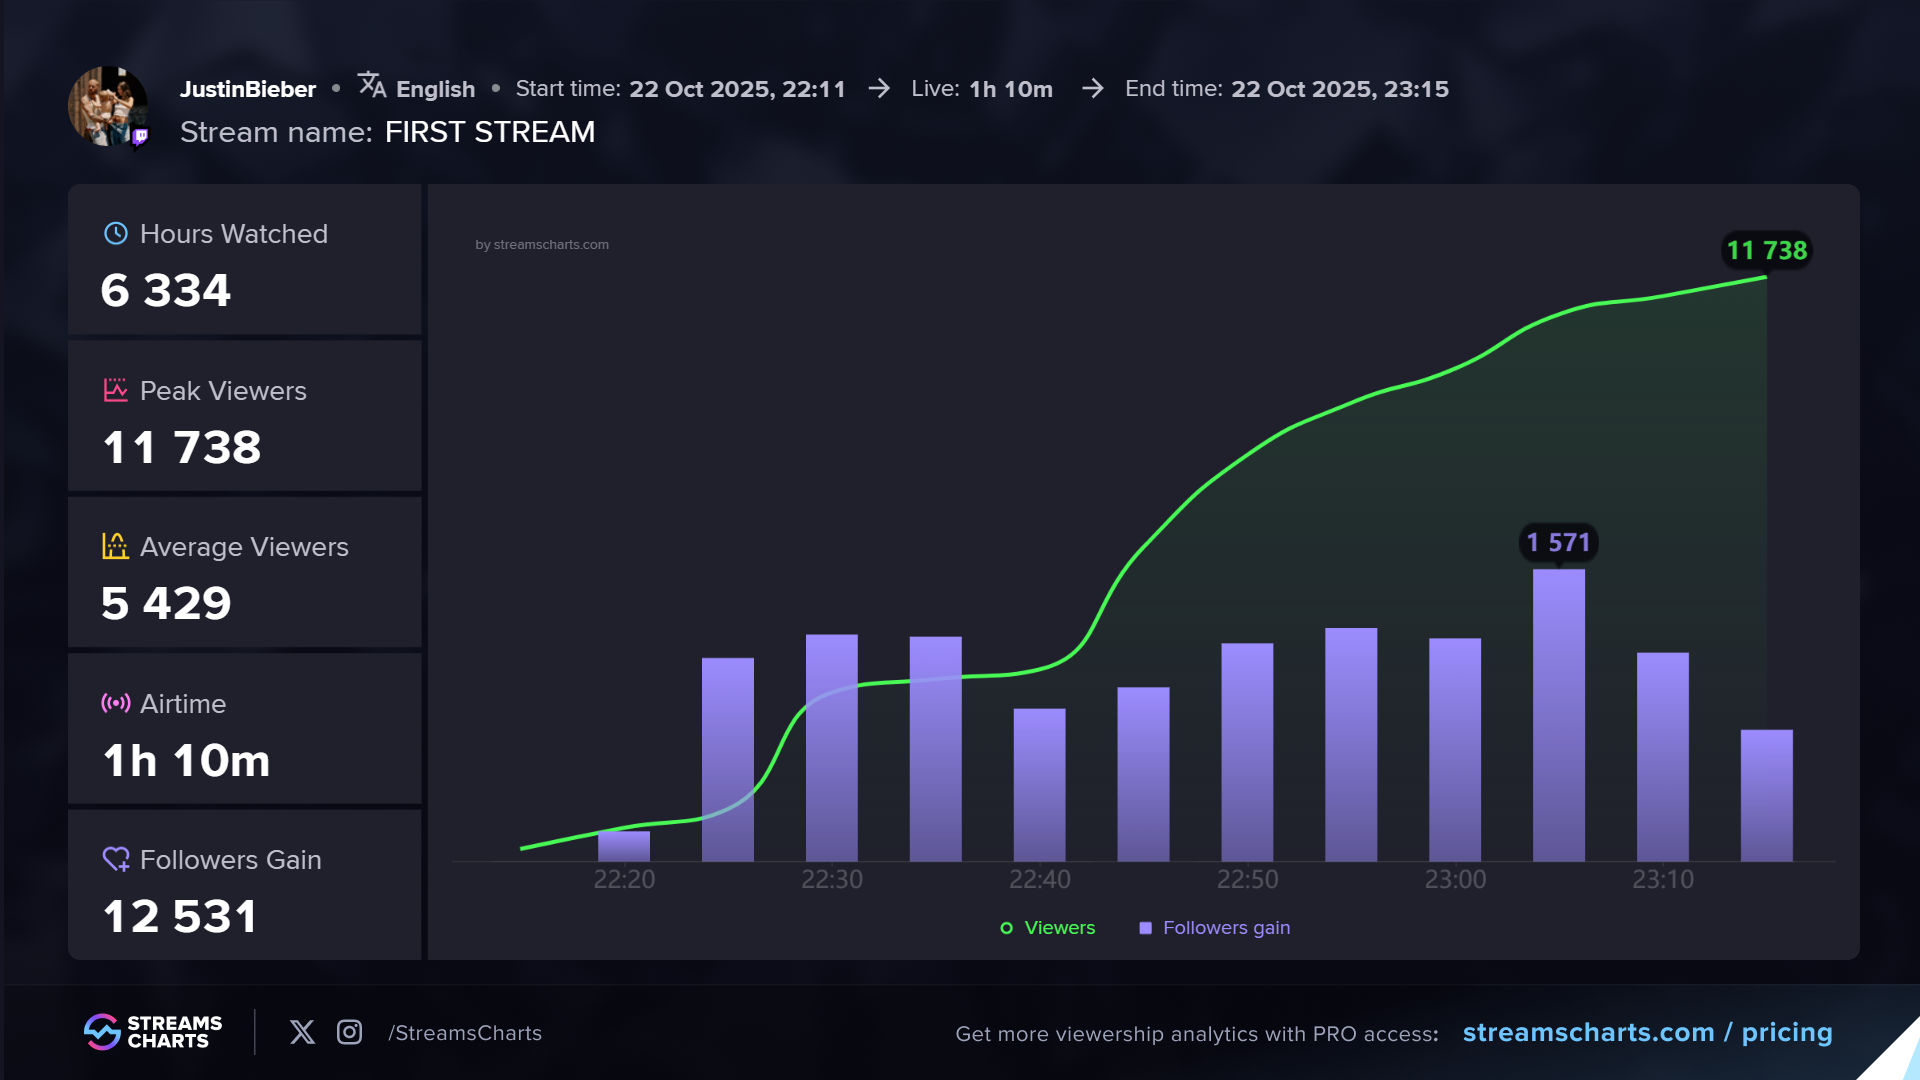Viewport: 1920px width, 1080px height.
Task: Click the language translate icon near English
Action: [372, 86]
